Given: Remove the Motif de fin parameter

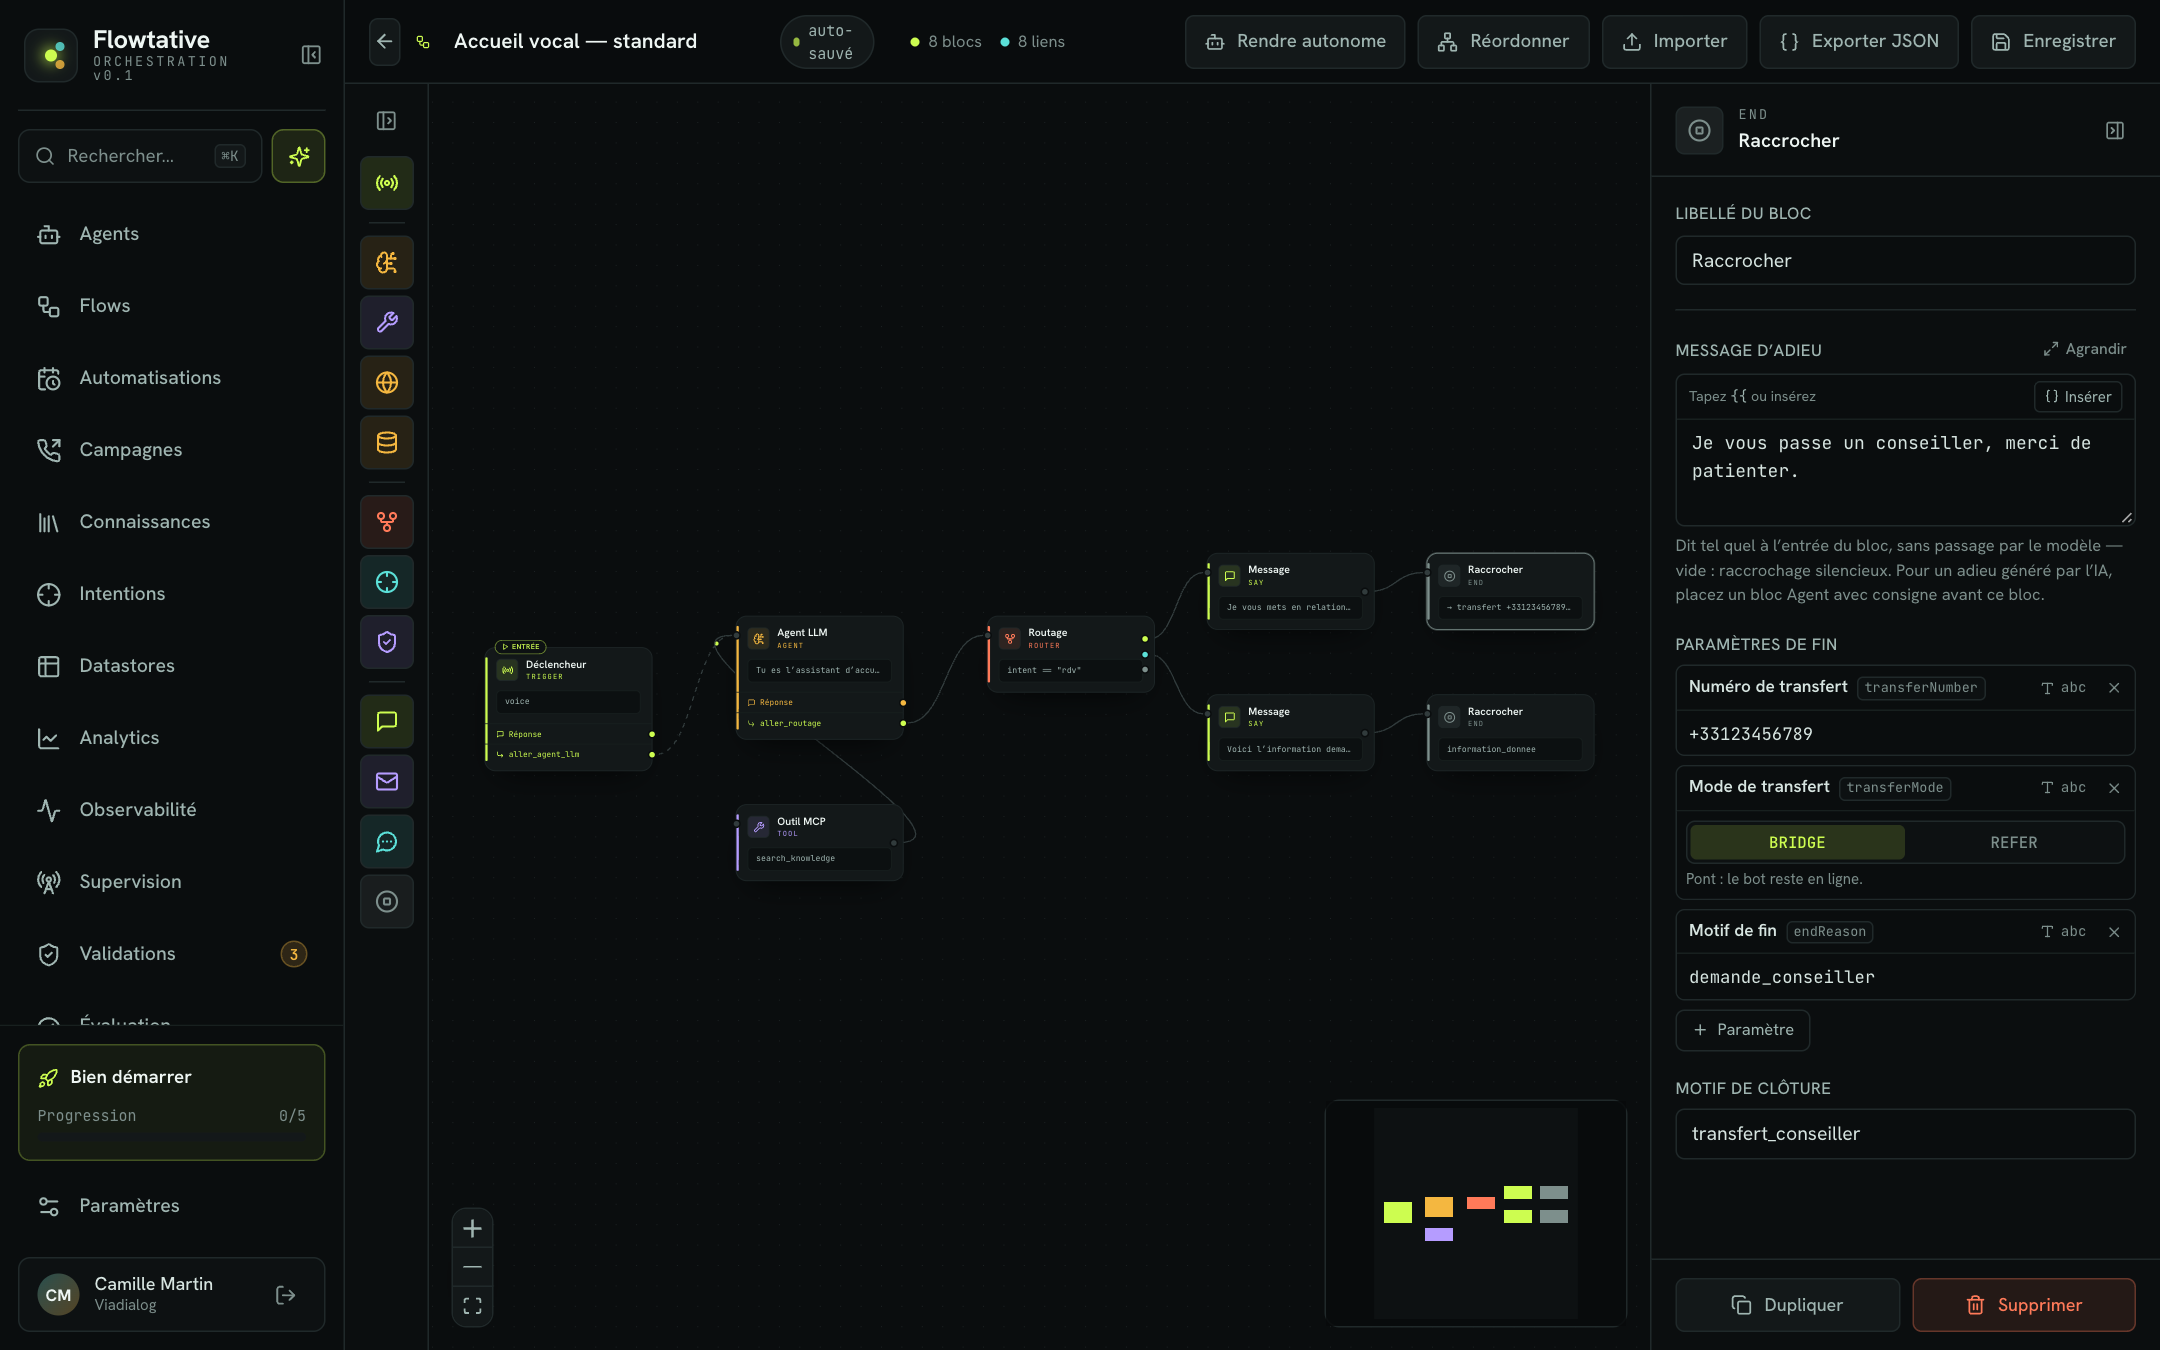Looking at the screenshot, I should (x=2115, y=932).
